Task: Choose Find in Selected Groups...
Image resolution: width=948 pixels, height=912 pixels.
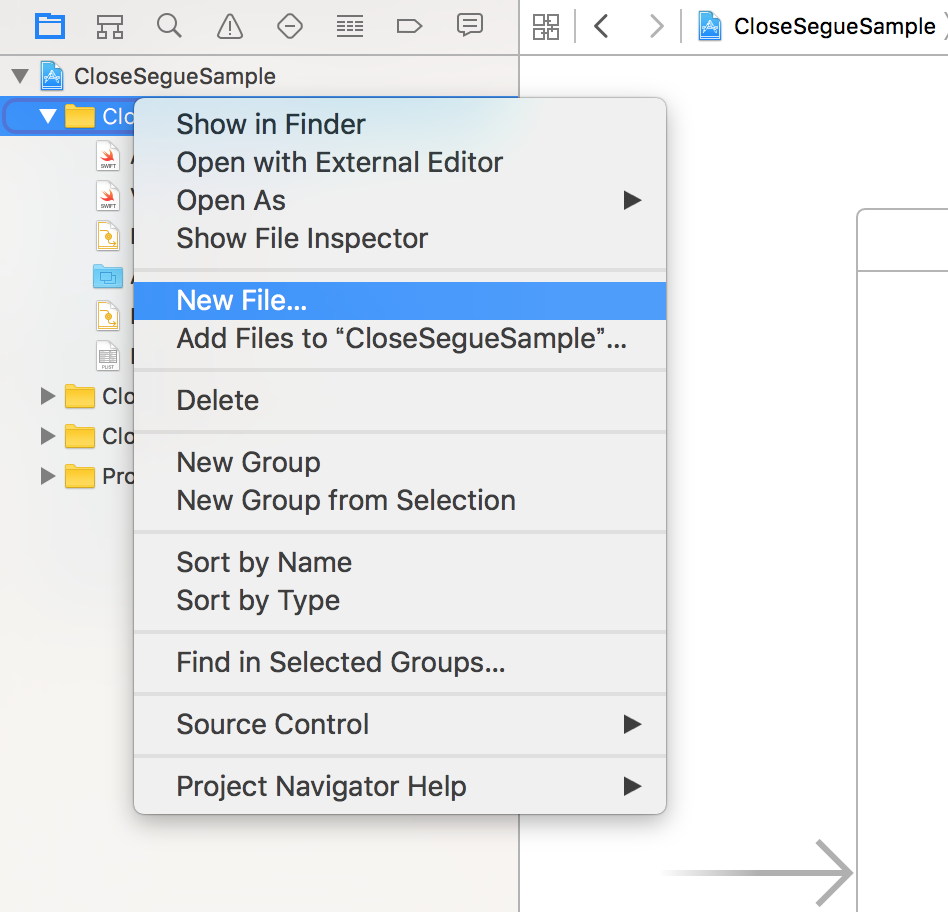Action: pos(400,662)
